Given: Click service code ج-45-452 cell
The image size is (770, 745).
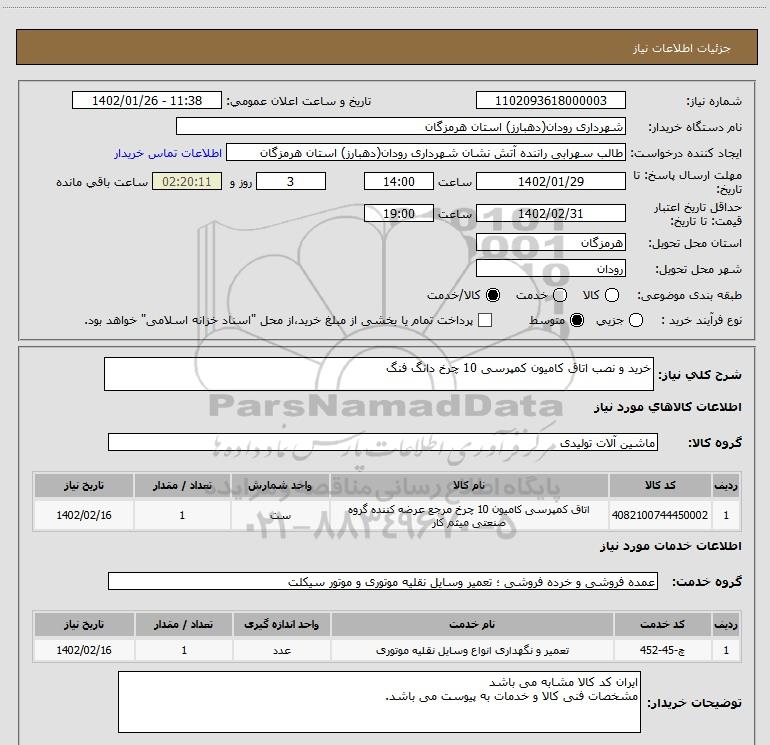Looking at the screenshot, I should [662, 650].
